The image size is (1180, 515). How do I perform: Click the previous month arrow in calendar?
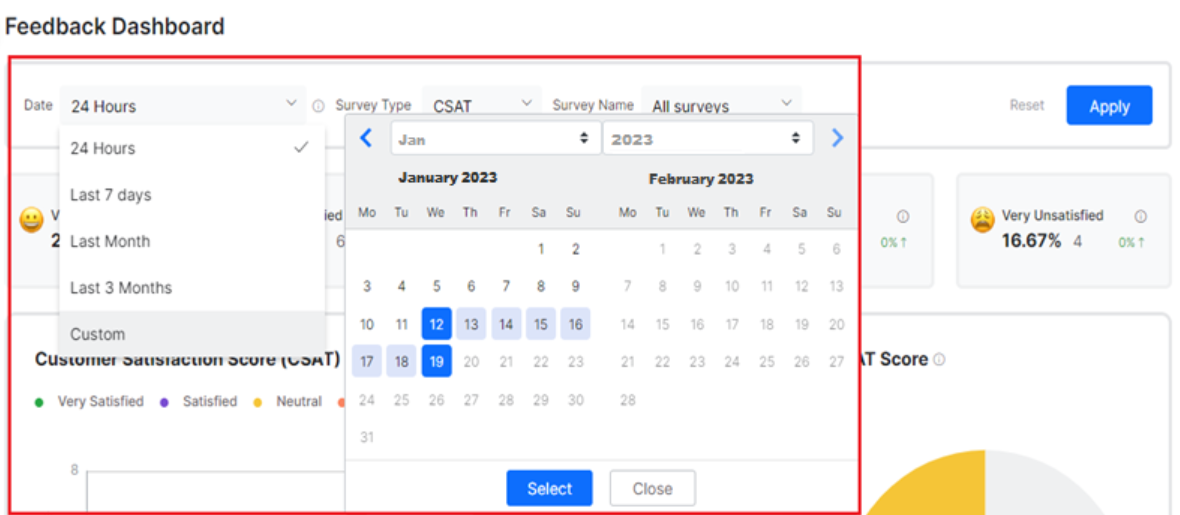pos(366,138)
